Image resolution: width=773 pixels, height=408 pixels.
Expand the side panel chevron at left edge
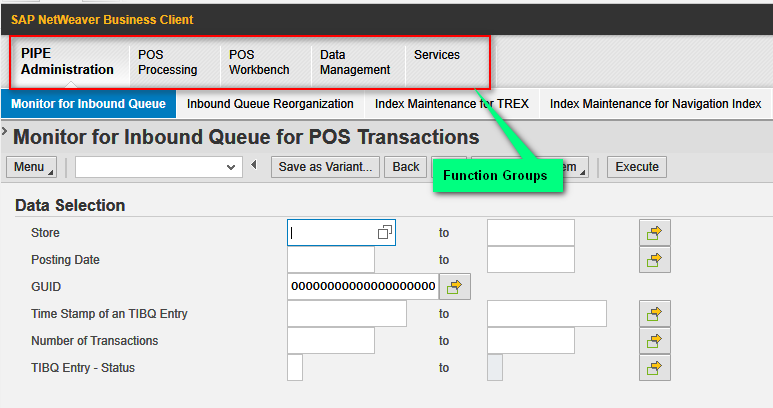(x=5, y=132)
